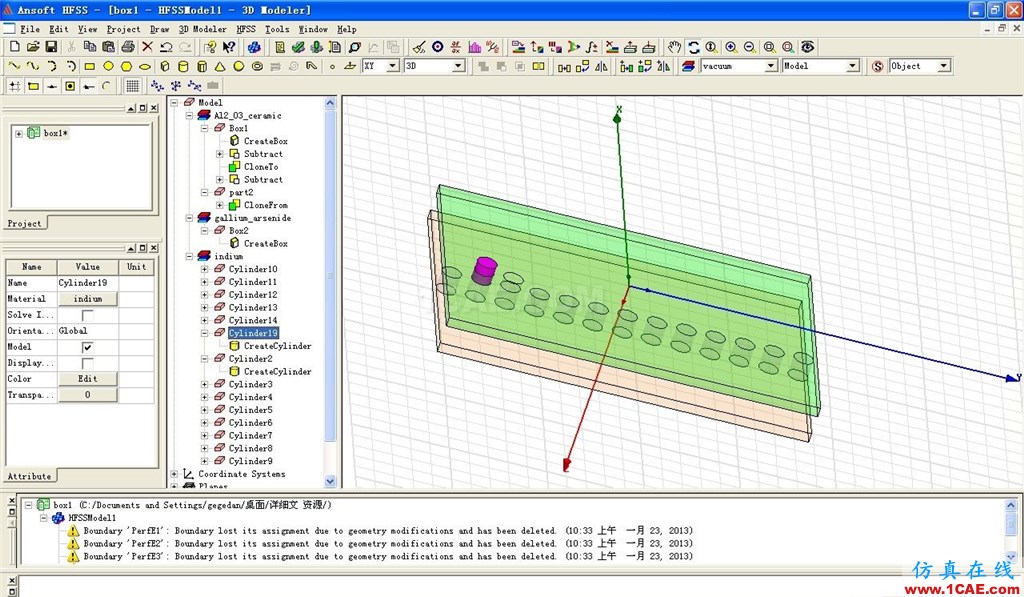Click the Transparency value 0 button
The image size is (1024, 597).
[88, 395]
